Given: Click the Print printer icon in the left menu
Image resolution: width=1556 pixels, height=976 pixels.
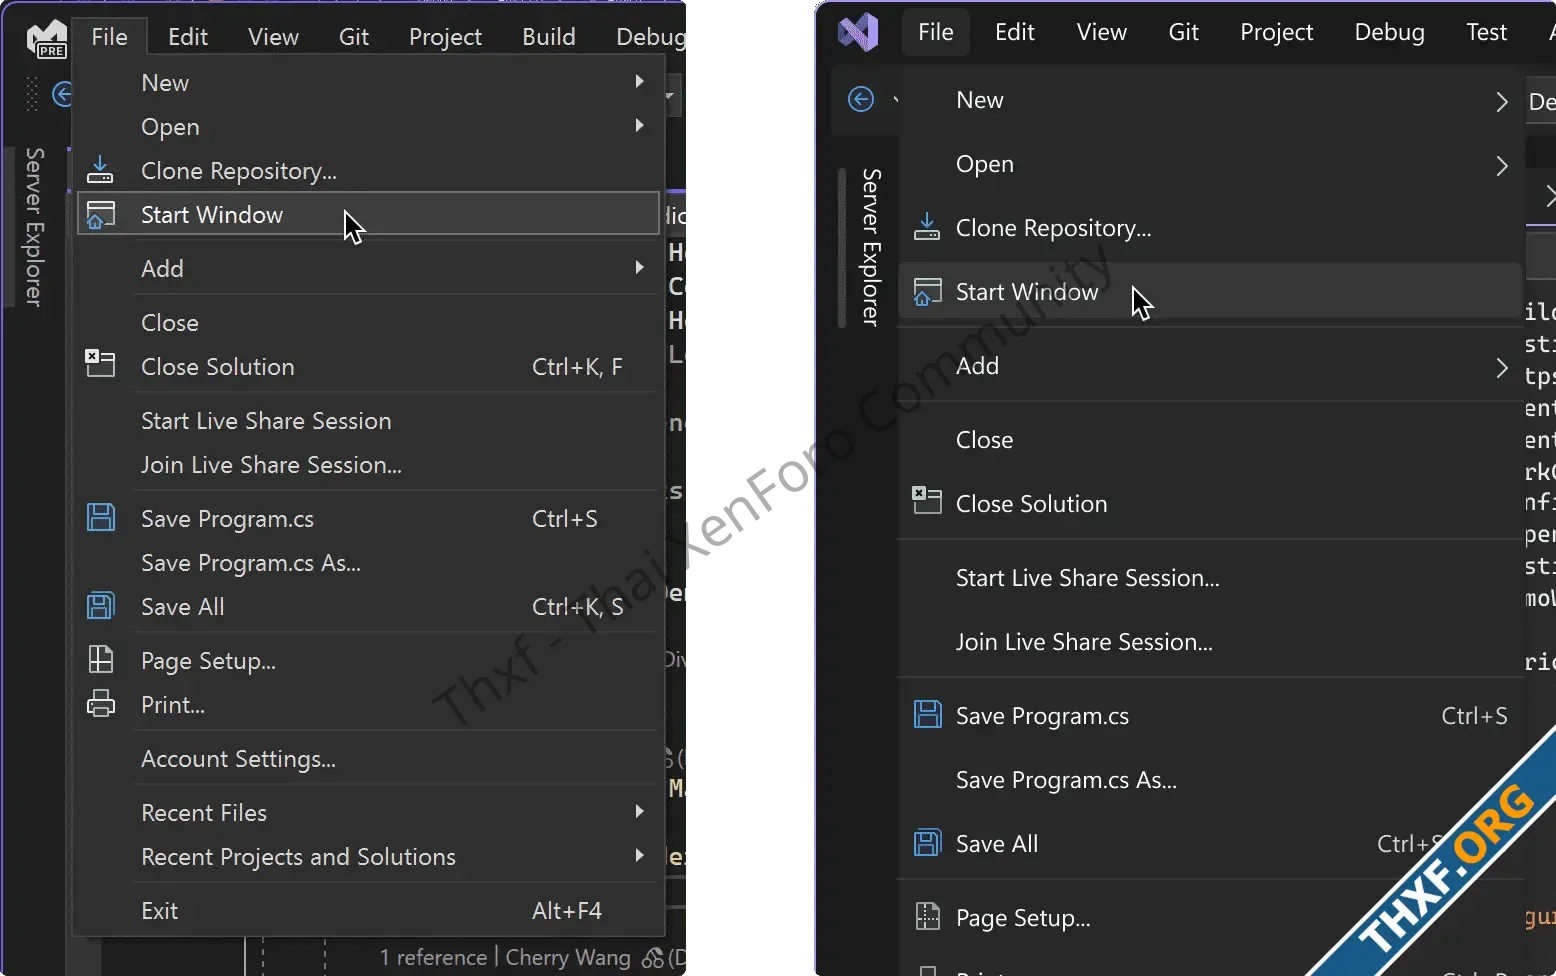Looking at the screenshot, I should click(x=101, y=704).
